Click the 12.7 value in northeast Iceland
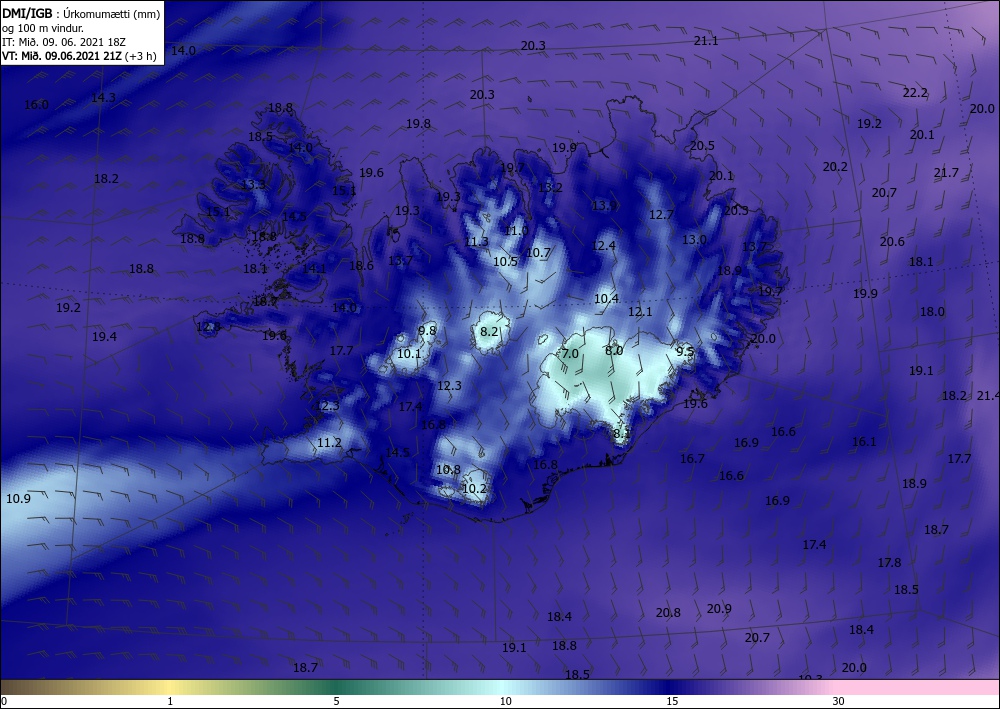1000x709 pixels. coord(661,215)
